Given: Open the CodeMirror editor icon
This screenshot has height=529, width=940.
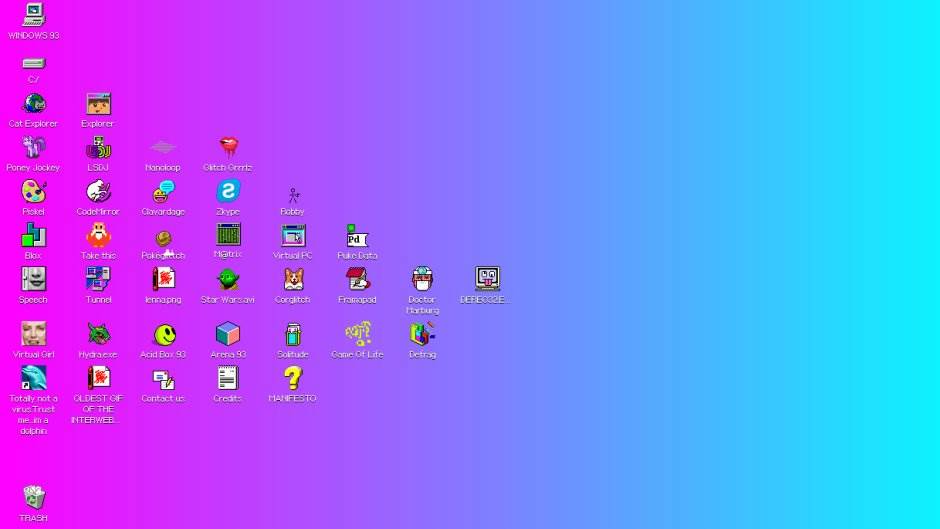Looking at the screenshot, I should point(98,192).
